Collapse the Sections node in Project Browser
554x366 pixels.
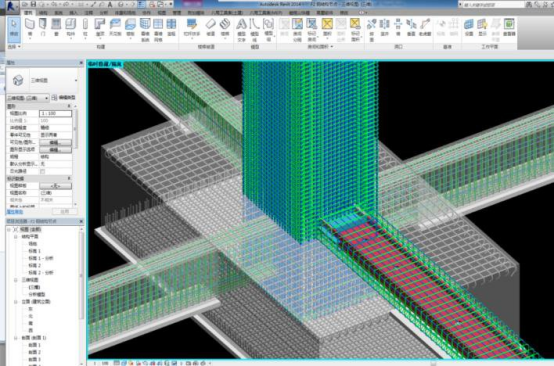click(16, 338)
